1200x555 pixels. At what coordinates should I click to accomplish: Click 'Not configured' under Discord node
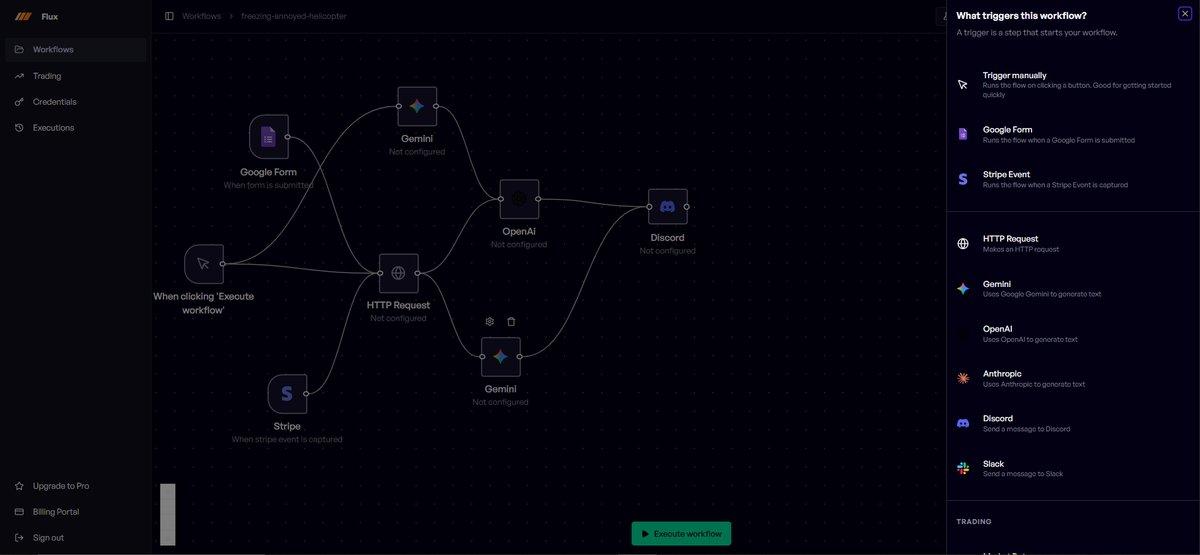tap(668, 251)
